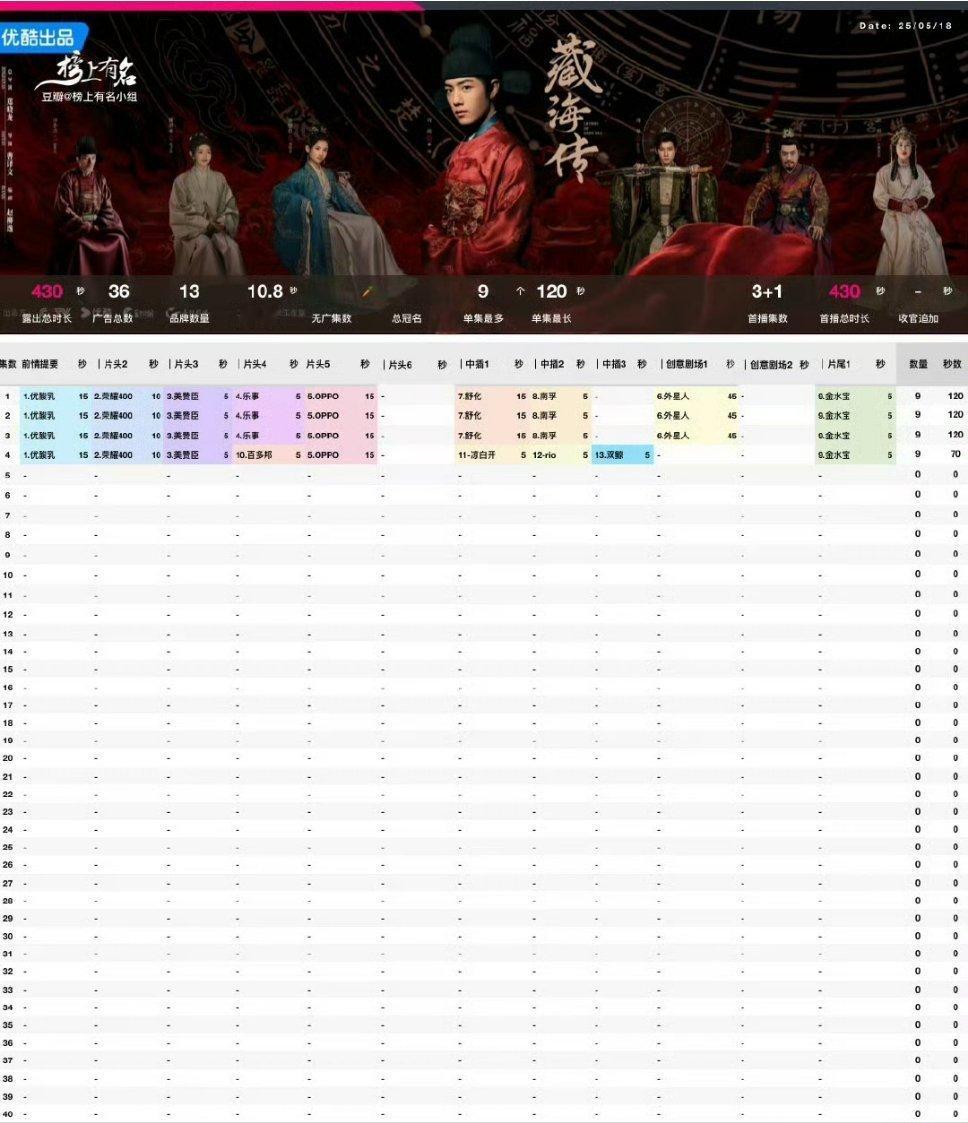Click the 单集最多 label

483,318
